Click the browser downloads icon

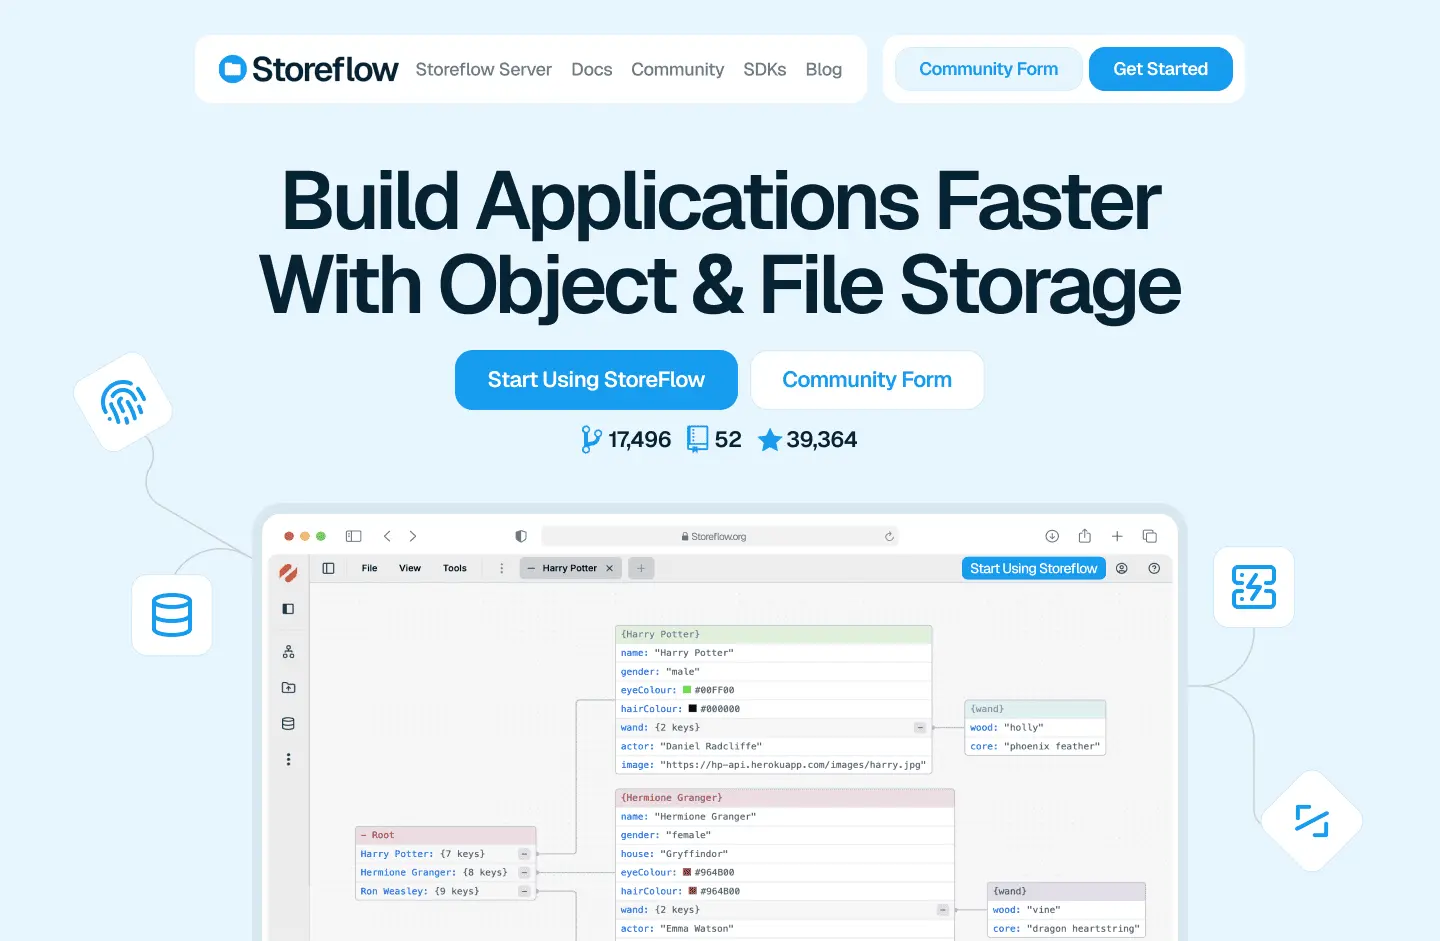(1052, 536)
